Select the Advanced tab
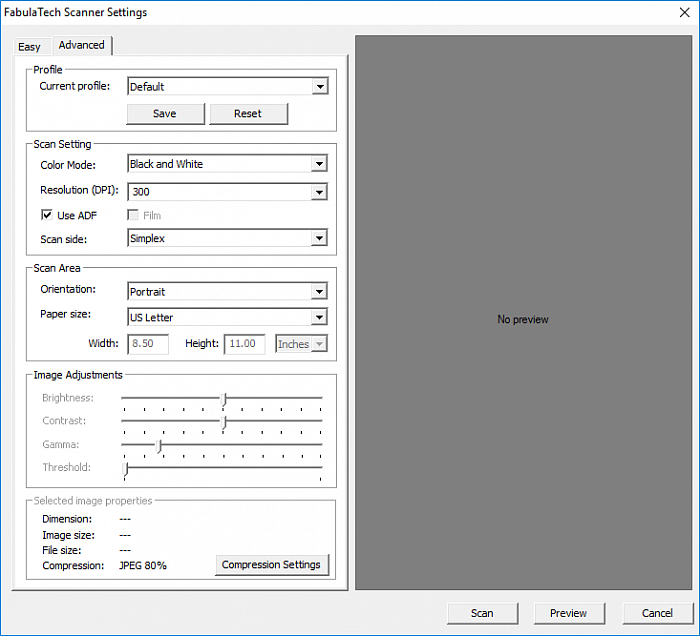Image resolution: width=700 pixels, height=636 pixels. point(82,45)
